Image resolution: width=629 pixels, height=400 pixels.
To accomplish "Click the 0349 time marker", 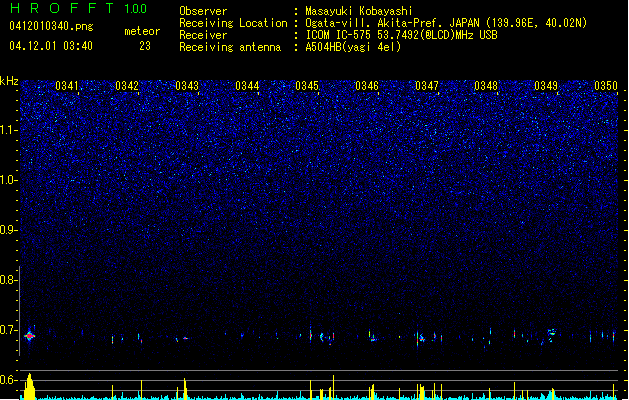I will [x=546, y=86].
